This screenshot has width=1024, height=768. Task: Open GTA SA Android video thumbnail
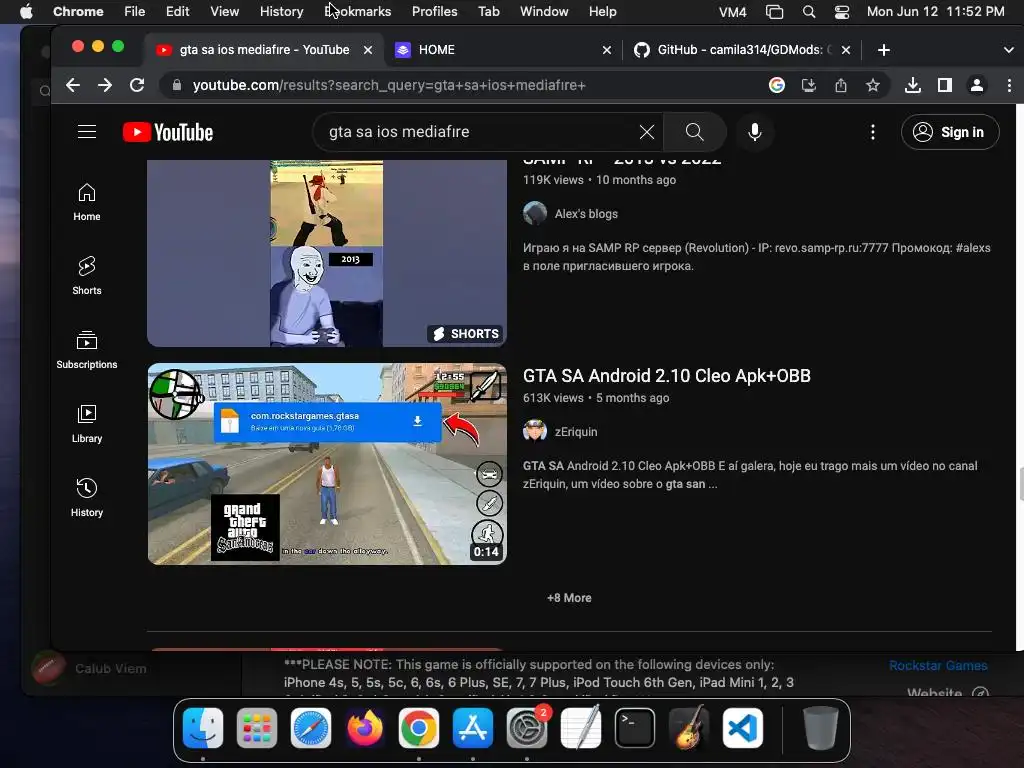point(327,464)
